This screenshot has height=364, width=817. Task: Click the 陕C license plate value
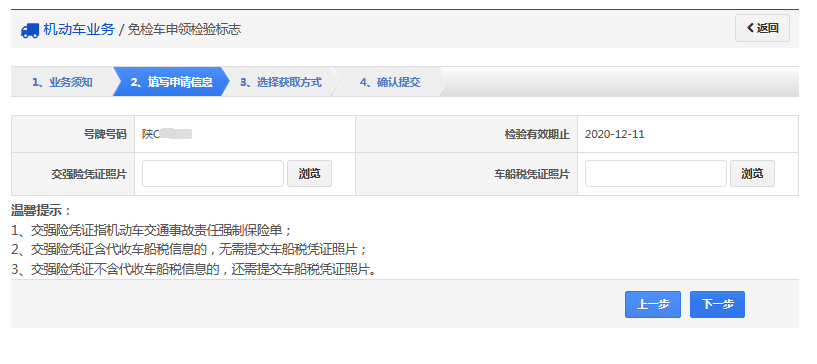pos(167,134)
